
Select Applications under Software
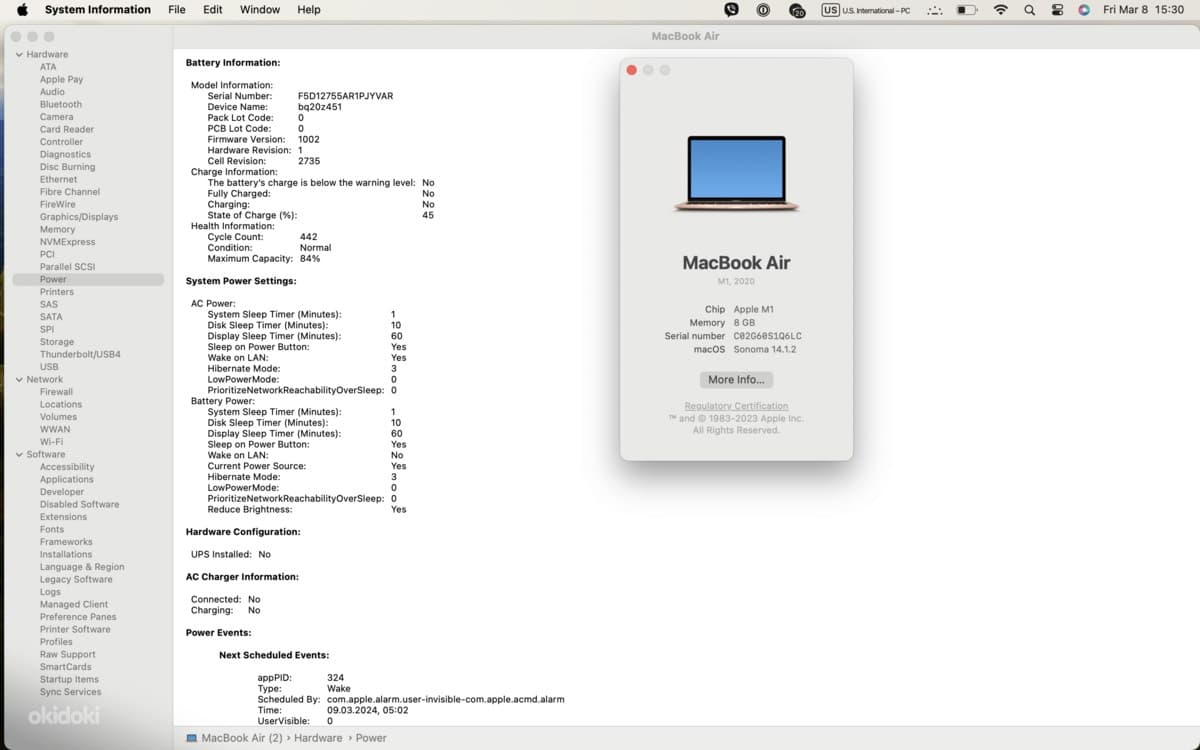(67, 479)
